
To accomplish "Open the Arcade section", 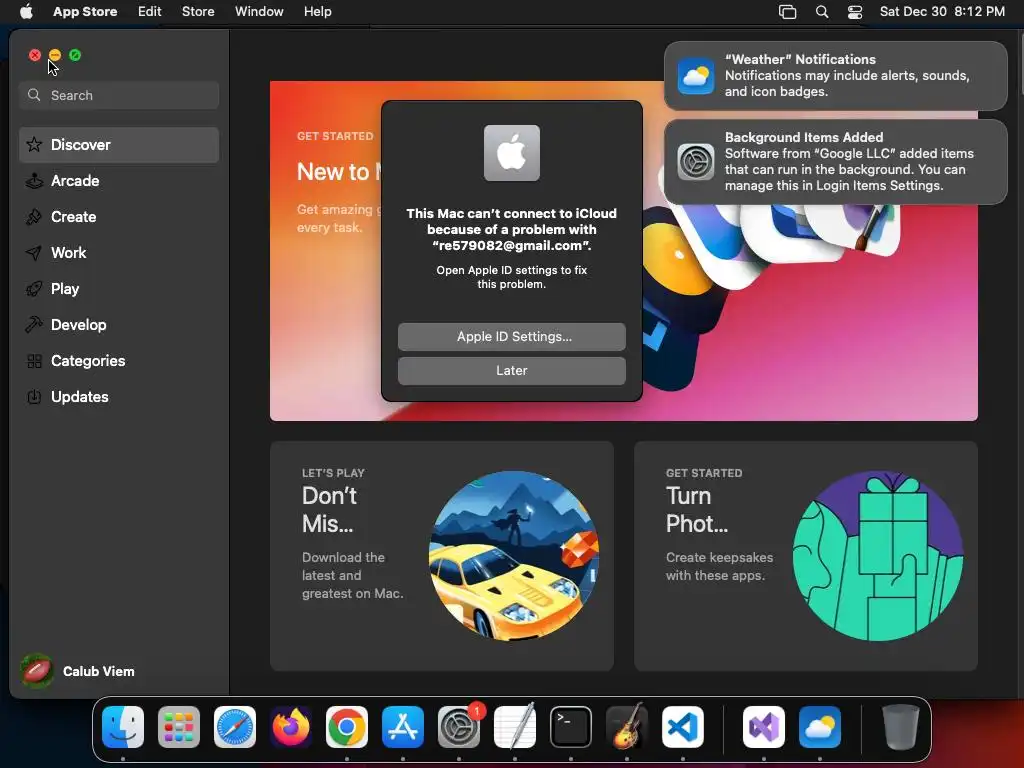I will coord(119,181).
